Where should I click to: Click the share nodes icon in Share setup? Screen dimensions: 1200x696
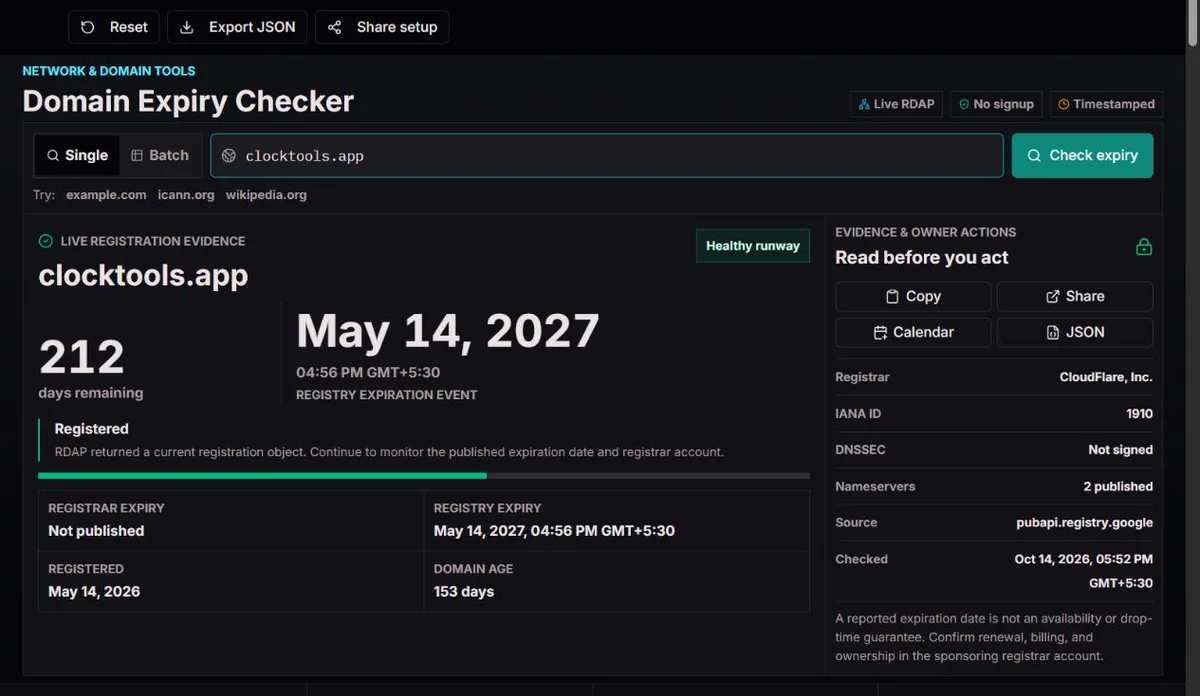click(335, 27)
